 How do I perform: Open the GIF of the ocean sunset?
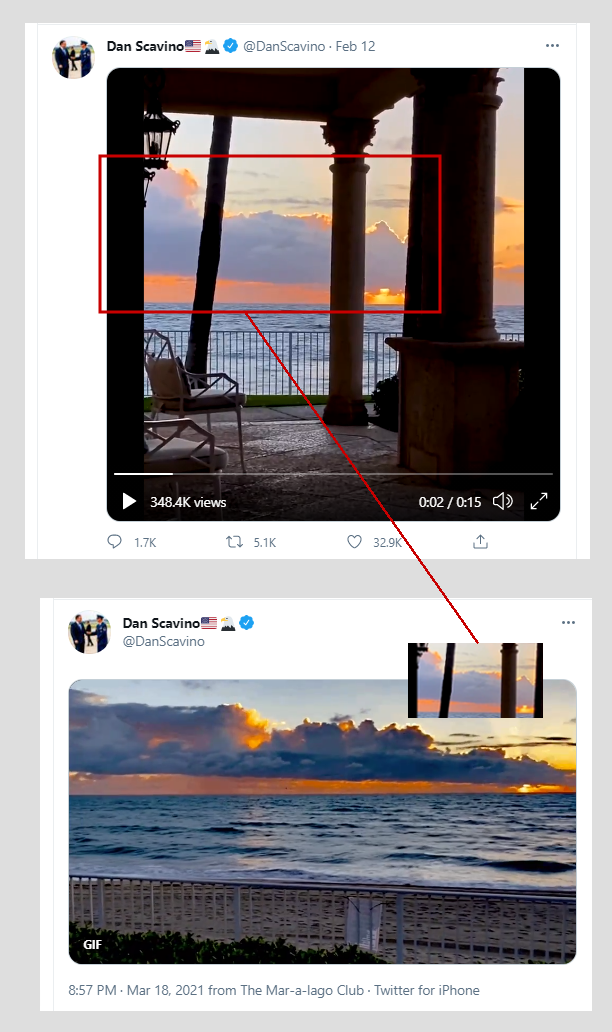pos(322,821)
